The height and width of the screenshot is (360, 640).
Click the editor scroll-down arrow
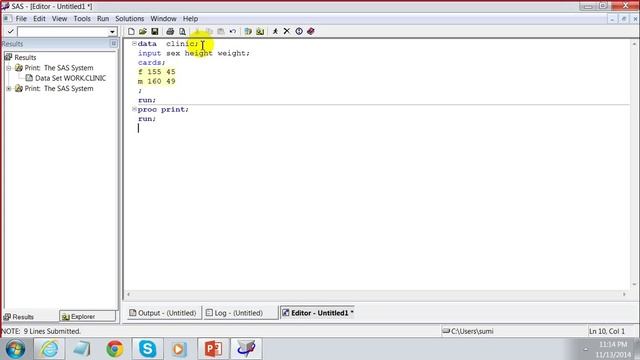pos(634,284)
